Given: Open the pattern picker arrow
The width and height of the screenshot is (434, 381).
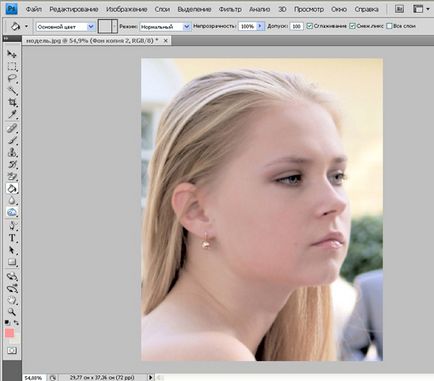Looking at the screenshot, I should [x=115, y=26].
